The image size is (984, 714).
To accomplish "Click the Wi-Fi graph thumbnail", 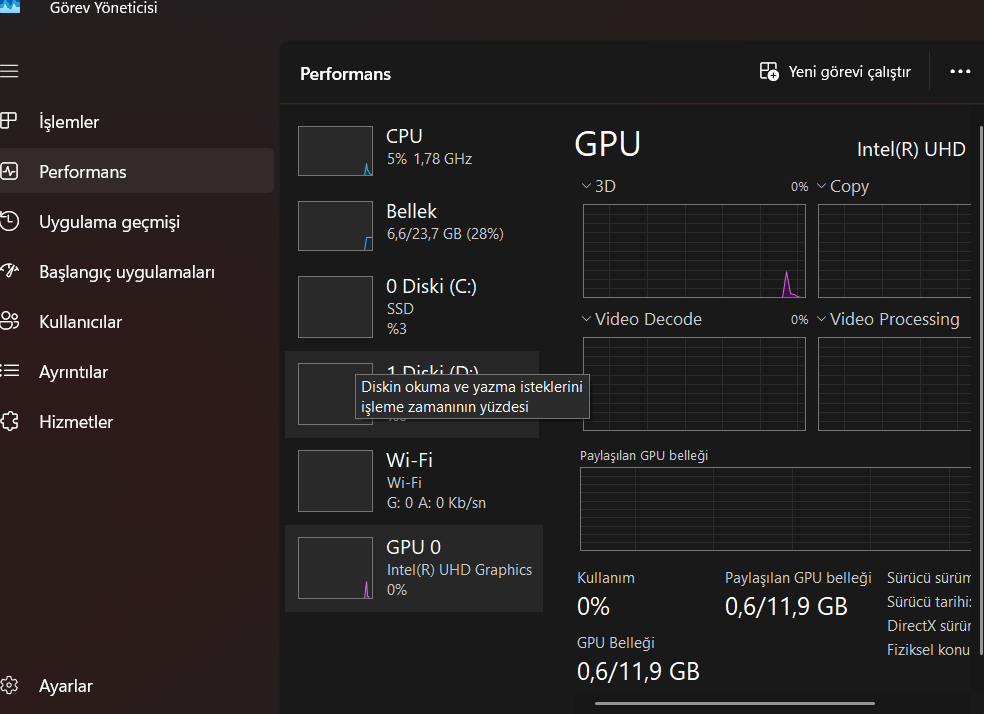I will click(x=335, y=481).
